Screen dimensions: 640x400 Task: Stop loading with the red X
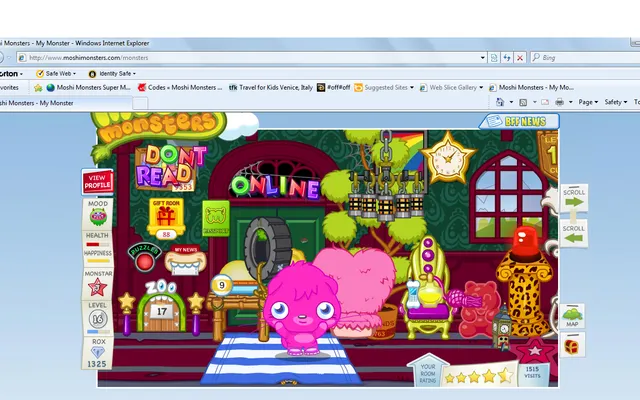[x=520, y=58]
